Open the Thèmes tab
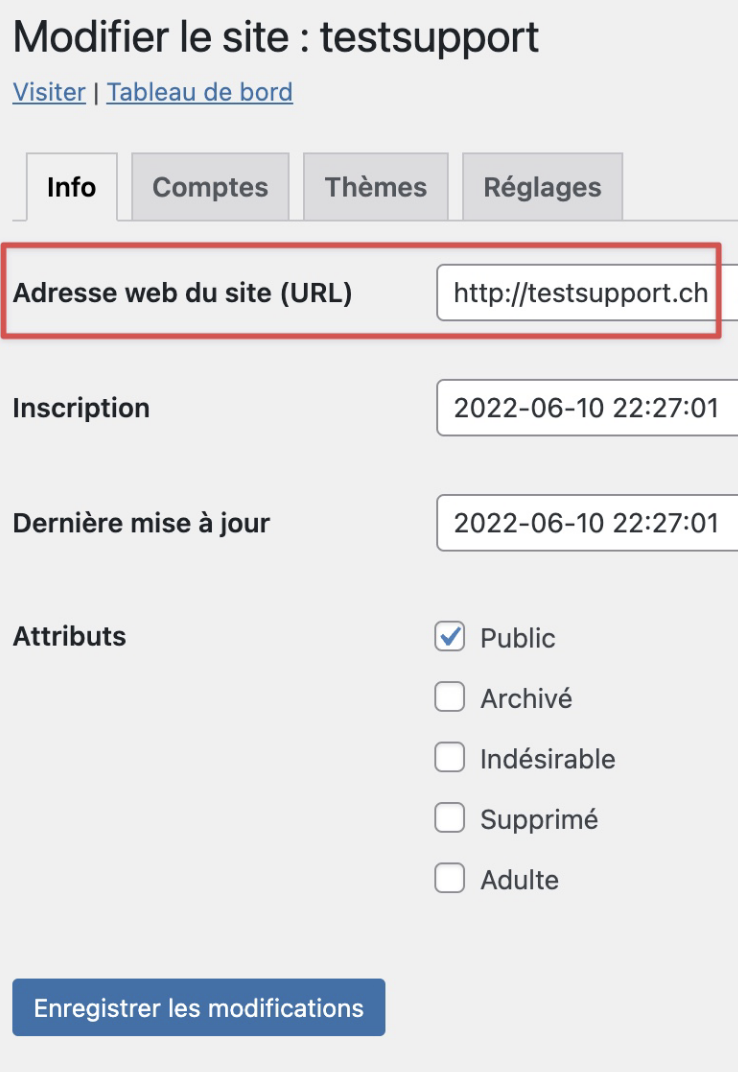Screen dimensions: 738x1072 375,187
